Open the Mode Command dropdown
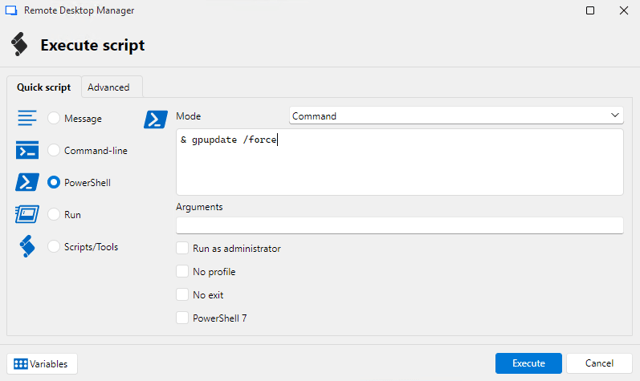Screen dimensions: 640x381 (456, 116)
